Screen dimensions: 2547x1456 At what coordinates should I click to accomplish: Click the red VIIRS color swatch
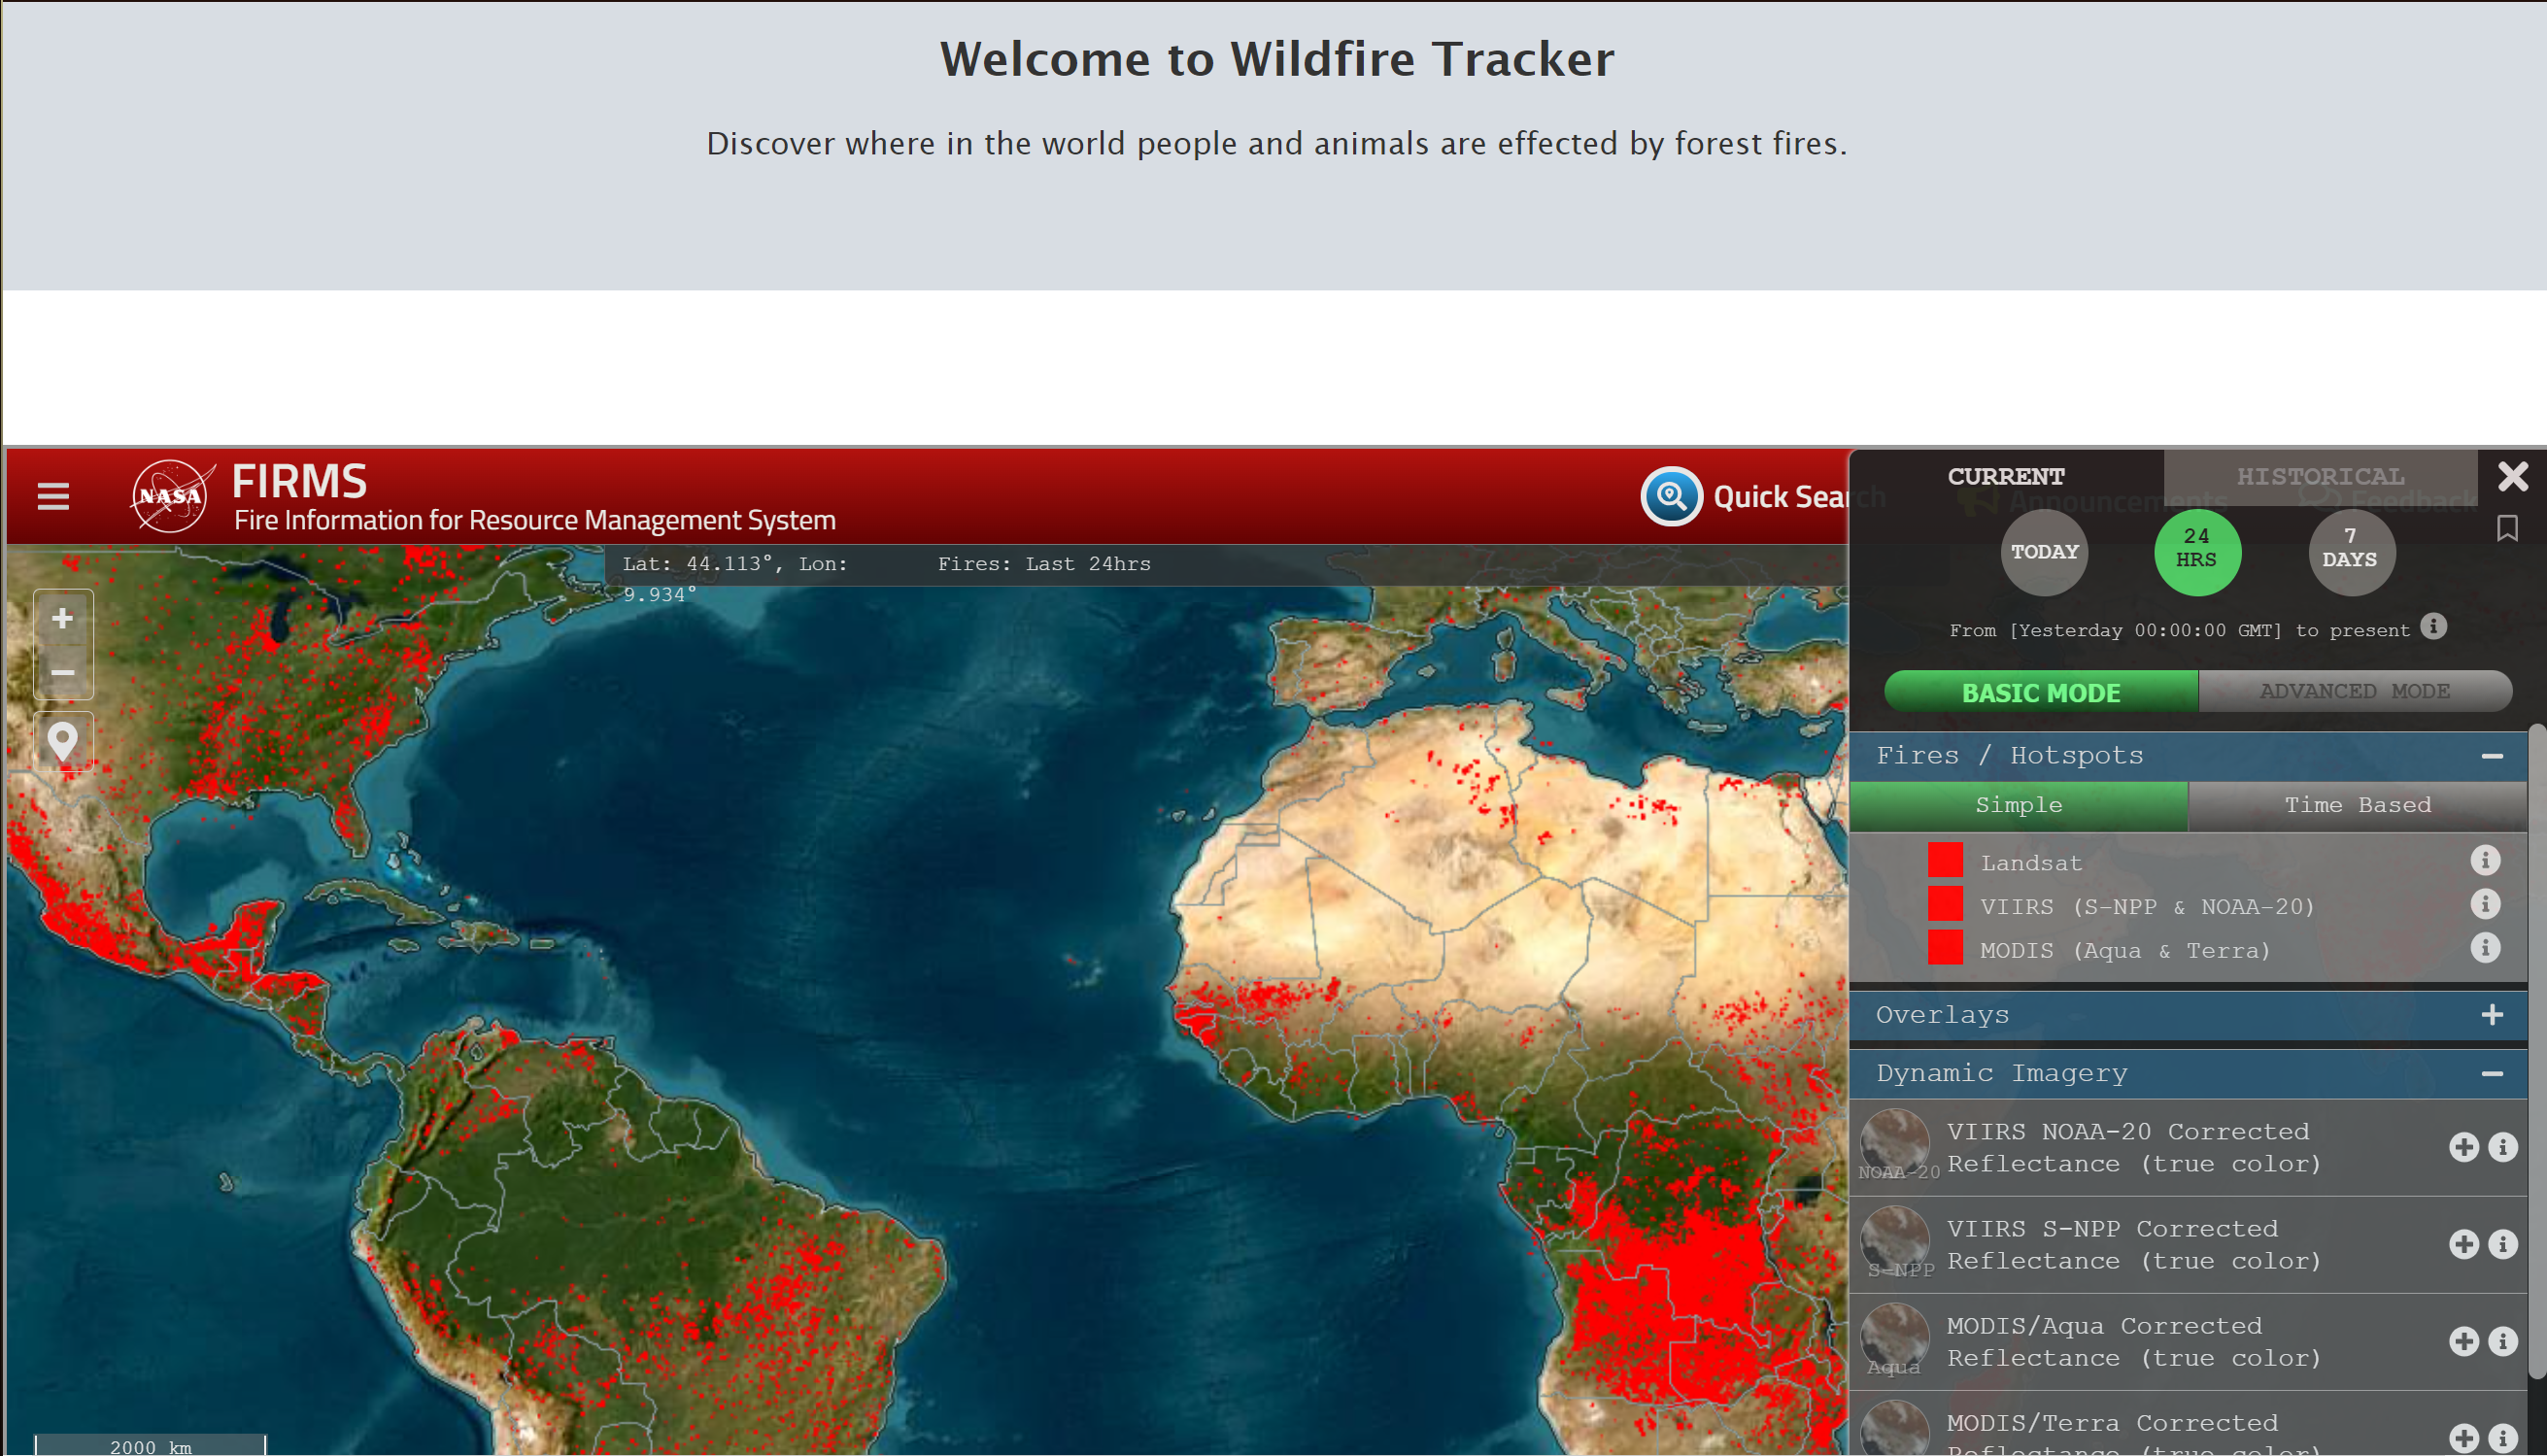point(1944,904)
